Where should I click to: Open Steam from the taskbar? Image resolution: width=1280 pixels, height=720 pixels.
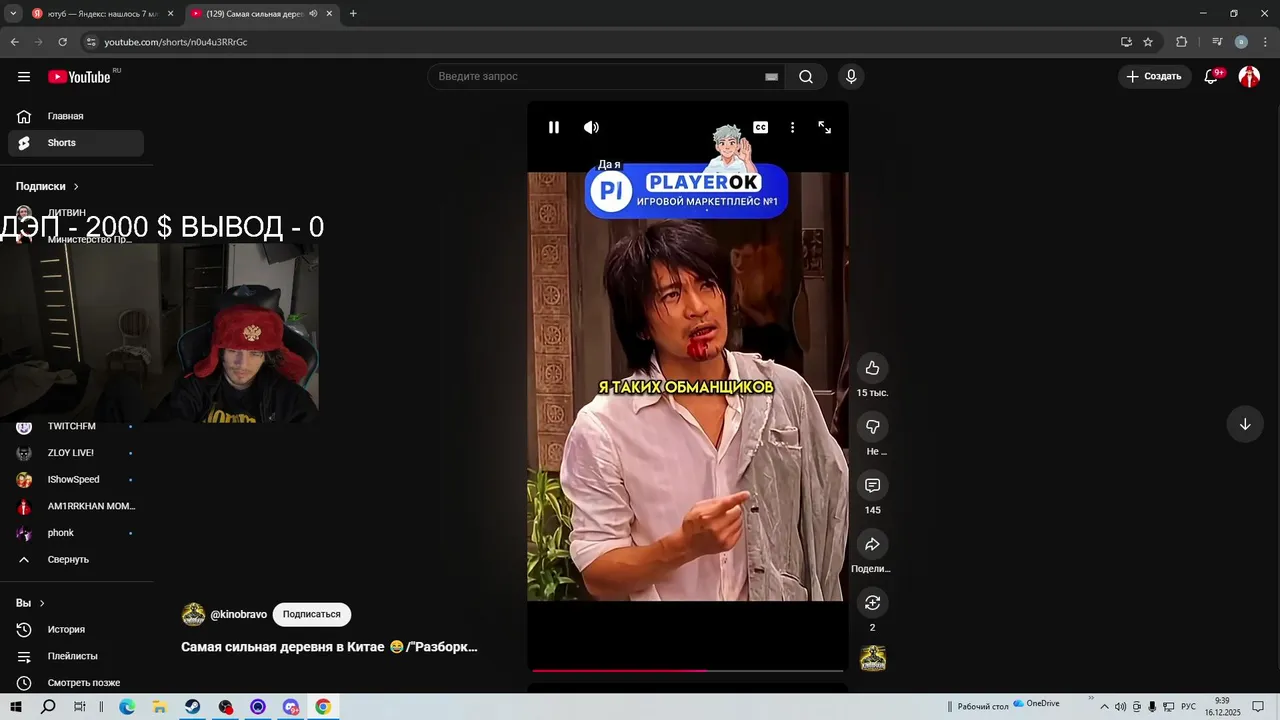click(192, 707)
